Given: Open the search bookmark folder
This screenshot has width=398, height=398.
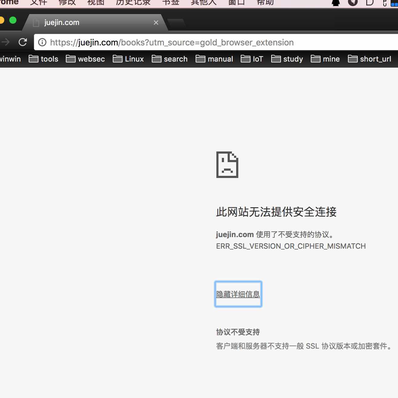Looking at the screenshot, I should 170,59.
